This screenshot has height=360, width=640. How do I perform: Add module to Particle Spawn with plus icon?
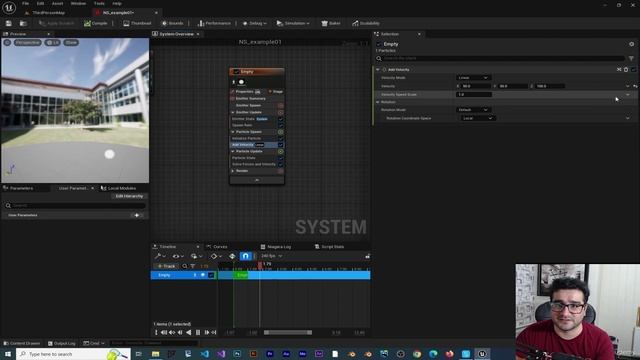point(281,132)
